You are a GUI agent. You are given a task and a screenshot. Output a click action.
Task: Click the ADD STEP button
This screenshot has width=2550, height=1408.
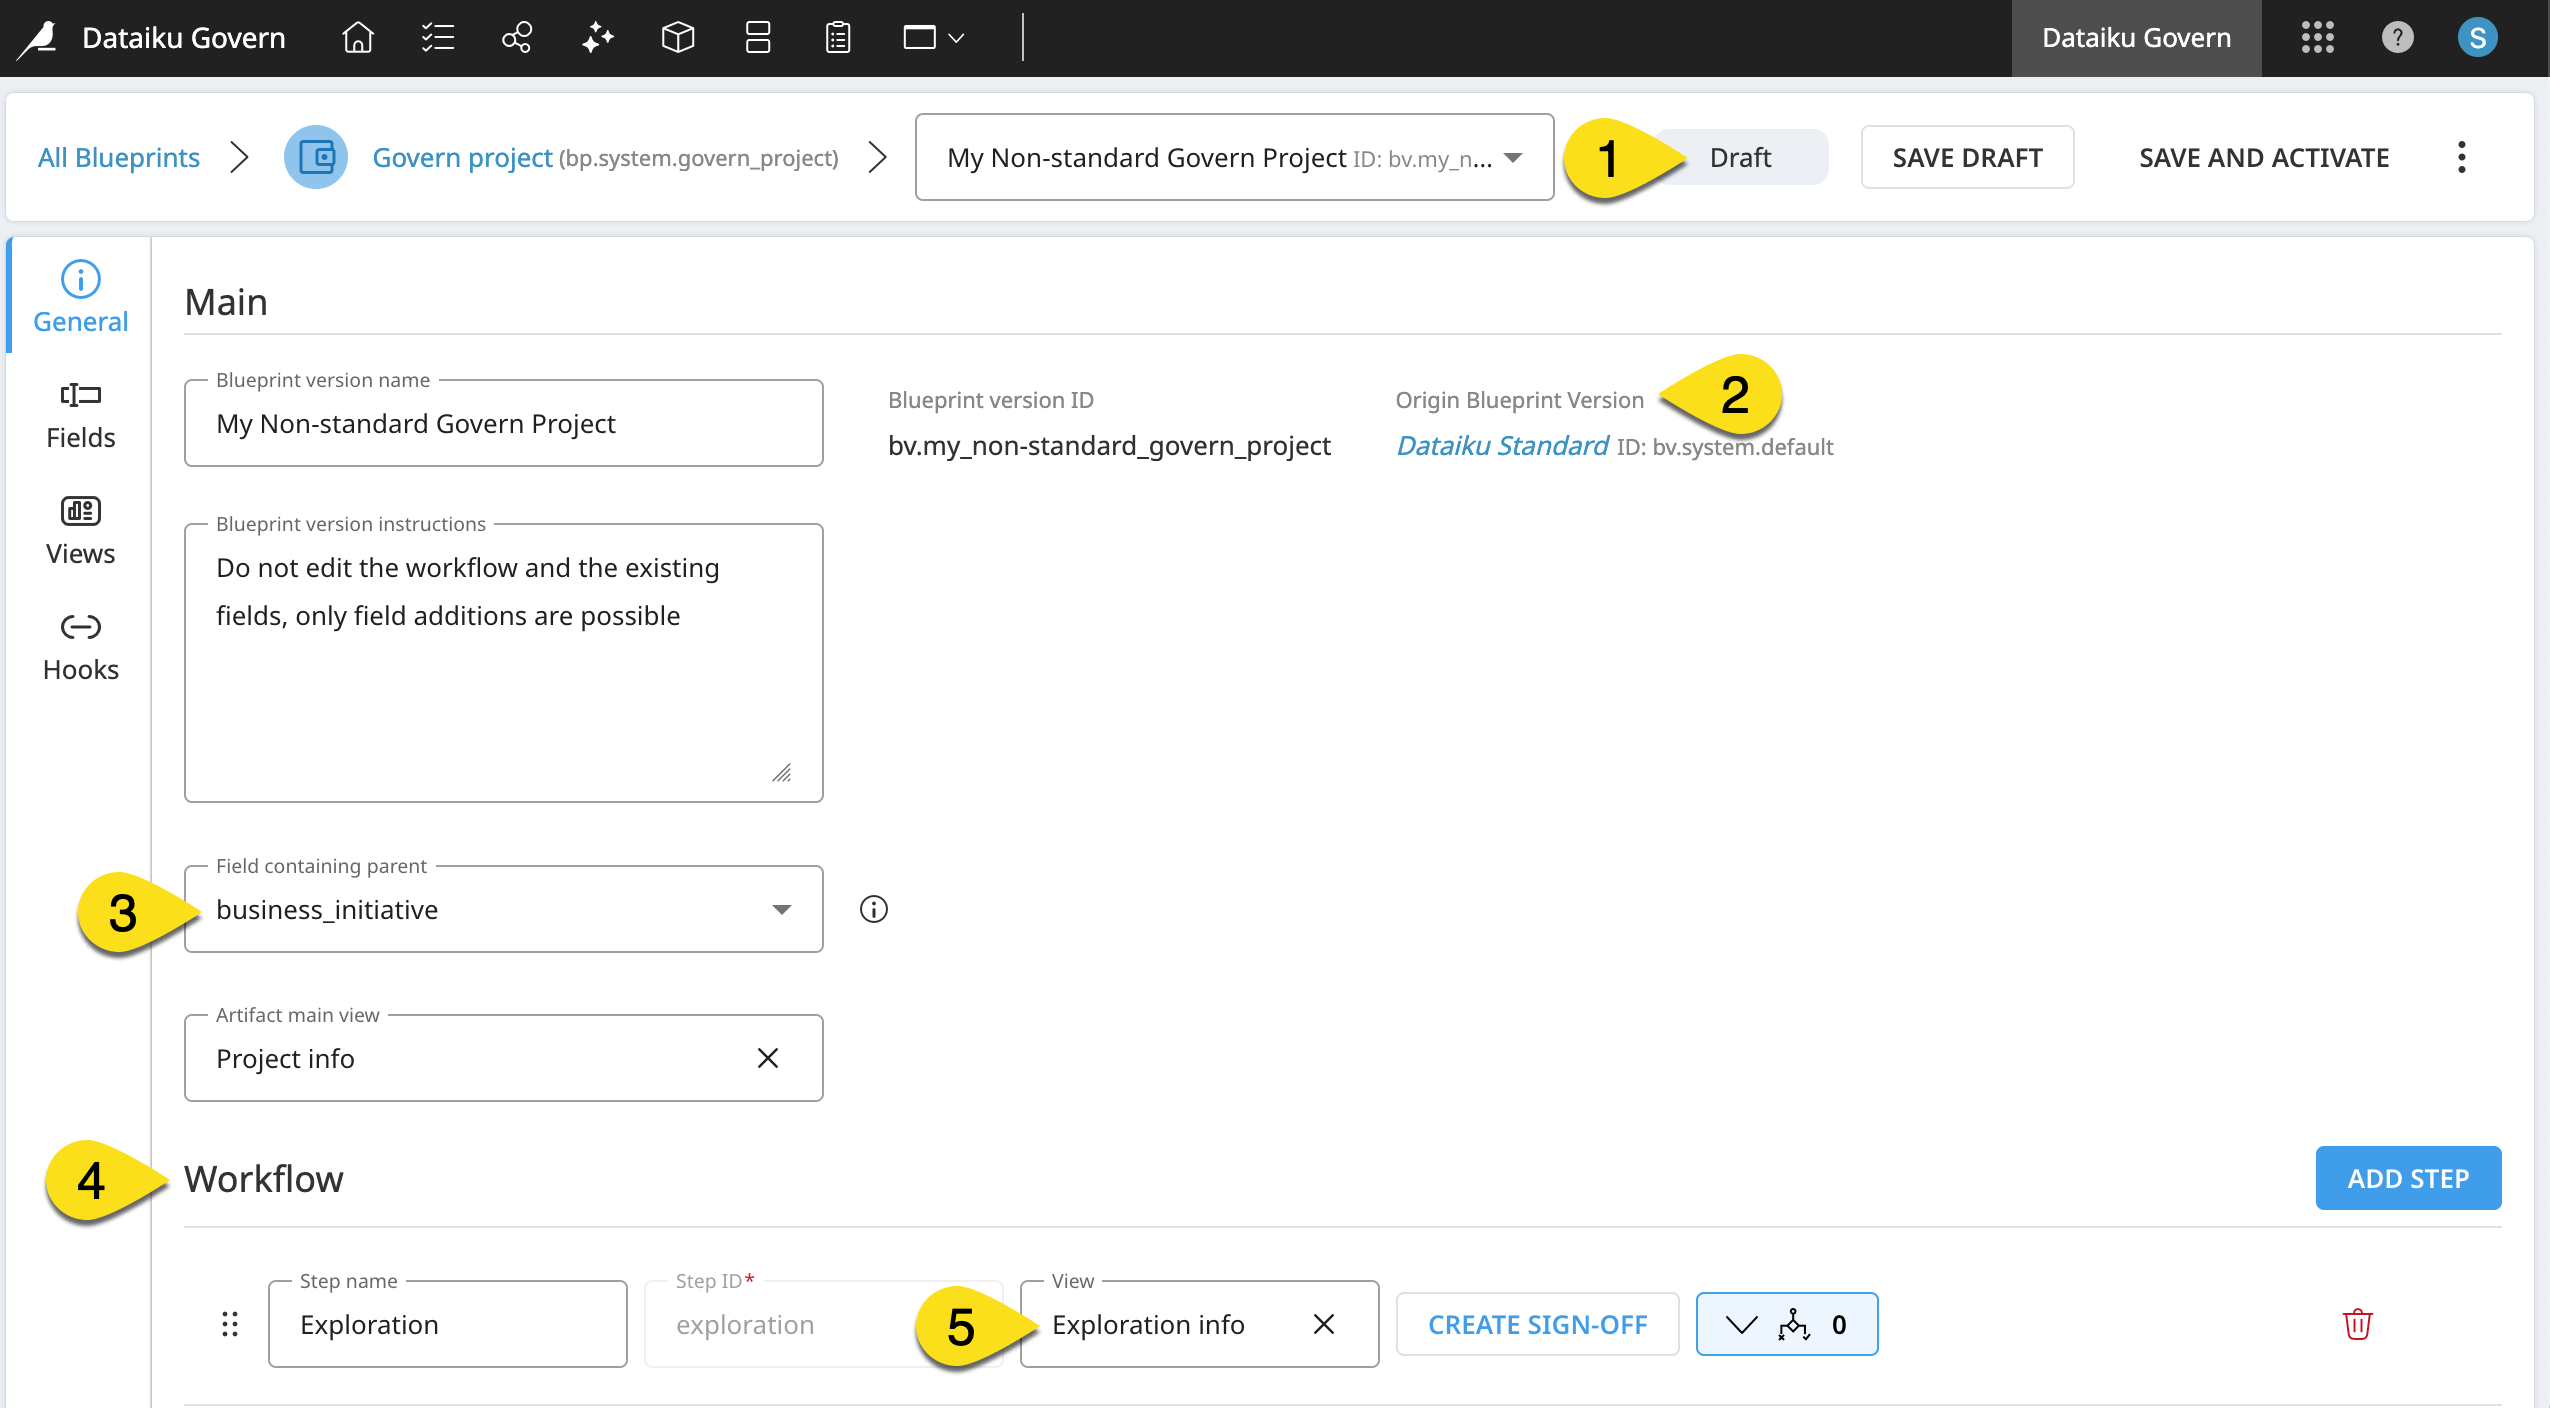[2408, 1178]
